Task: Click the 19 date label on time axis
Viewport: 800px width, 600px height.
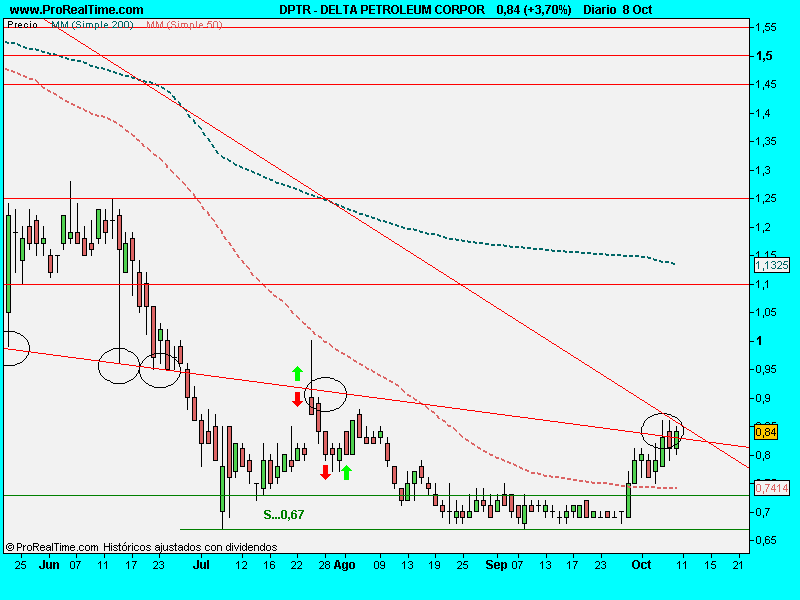Action: click(435, 565)
